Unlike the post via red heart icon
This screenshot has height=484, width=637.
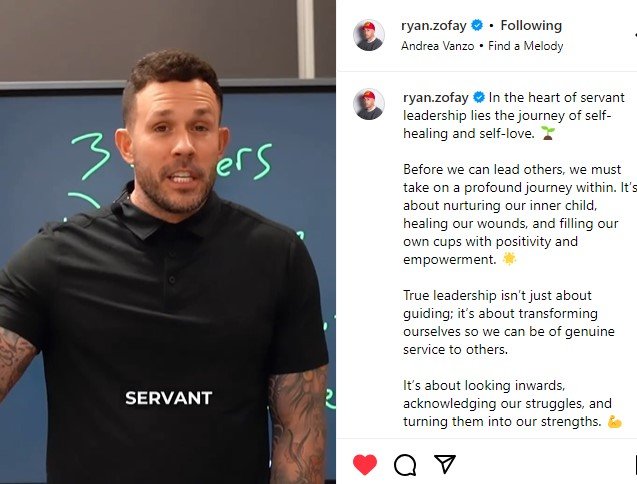pos(365,464)
